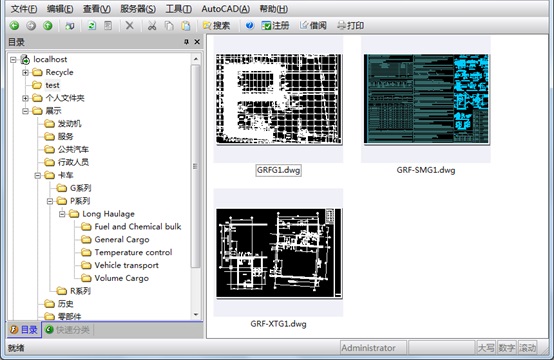
Task: Click the Cut scissors icon
Action: [x=152, y=25]
